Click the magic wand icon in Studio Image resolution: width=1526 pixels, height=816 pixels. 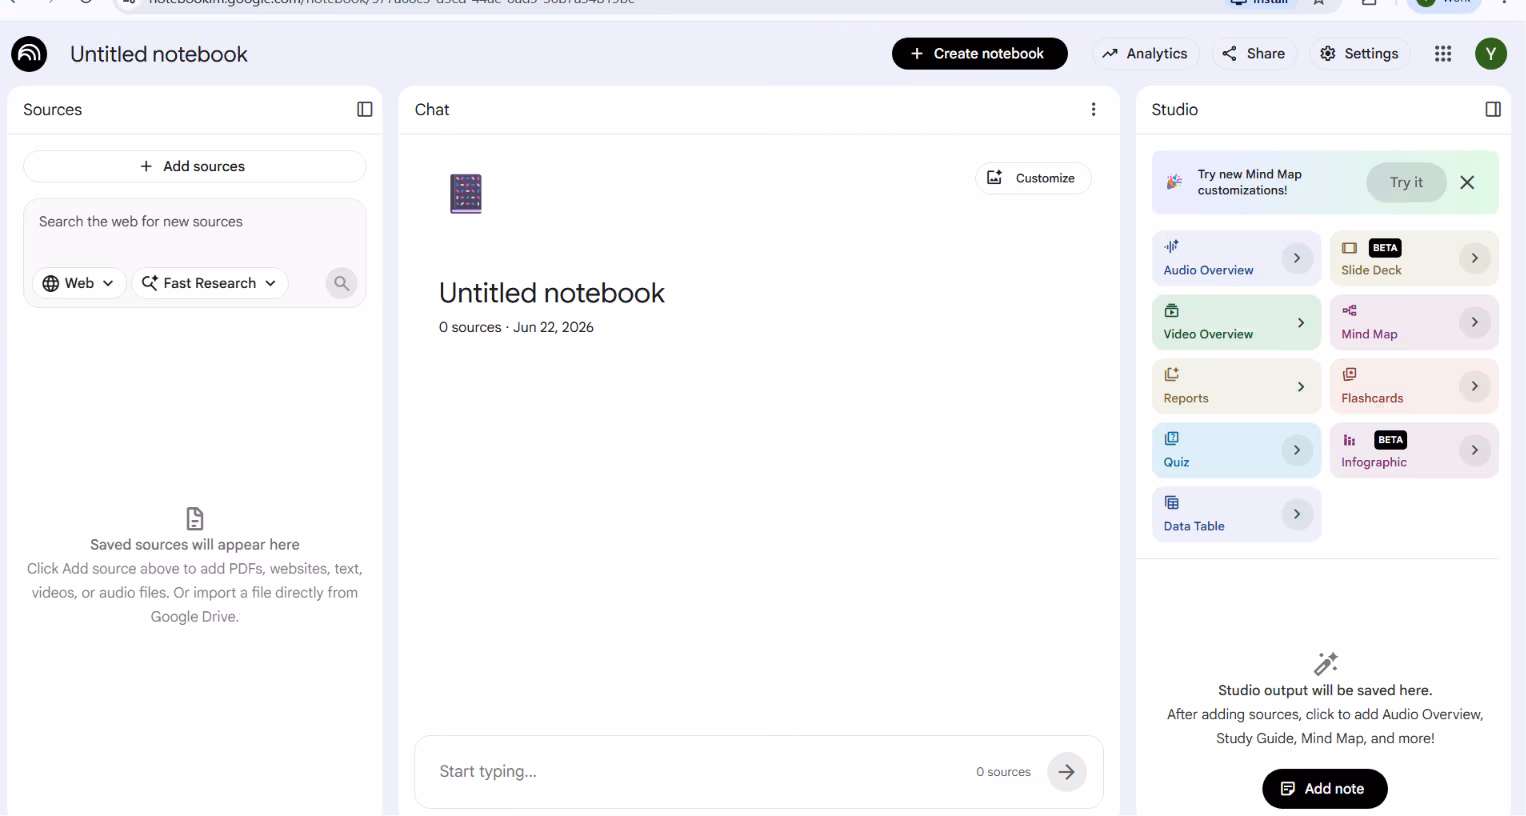coord(1326,664)
